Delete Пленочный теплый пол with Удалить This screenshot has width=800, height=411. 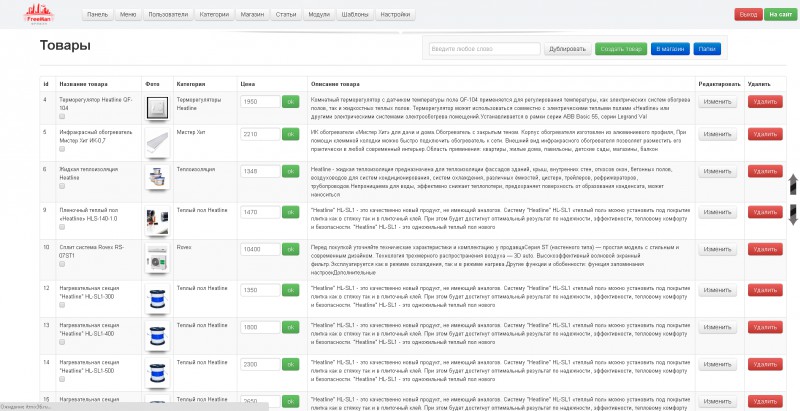coord(765,212)
